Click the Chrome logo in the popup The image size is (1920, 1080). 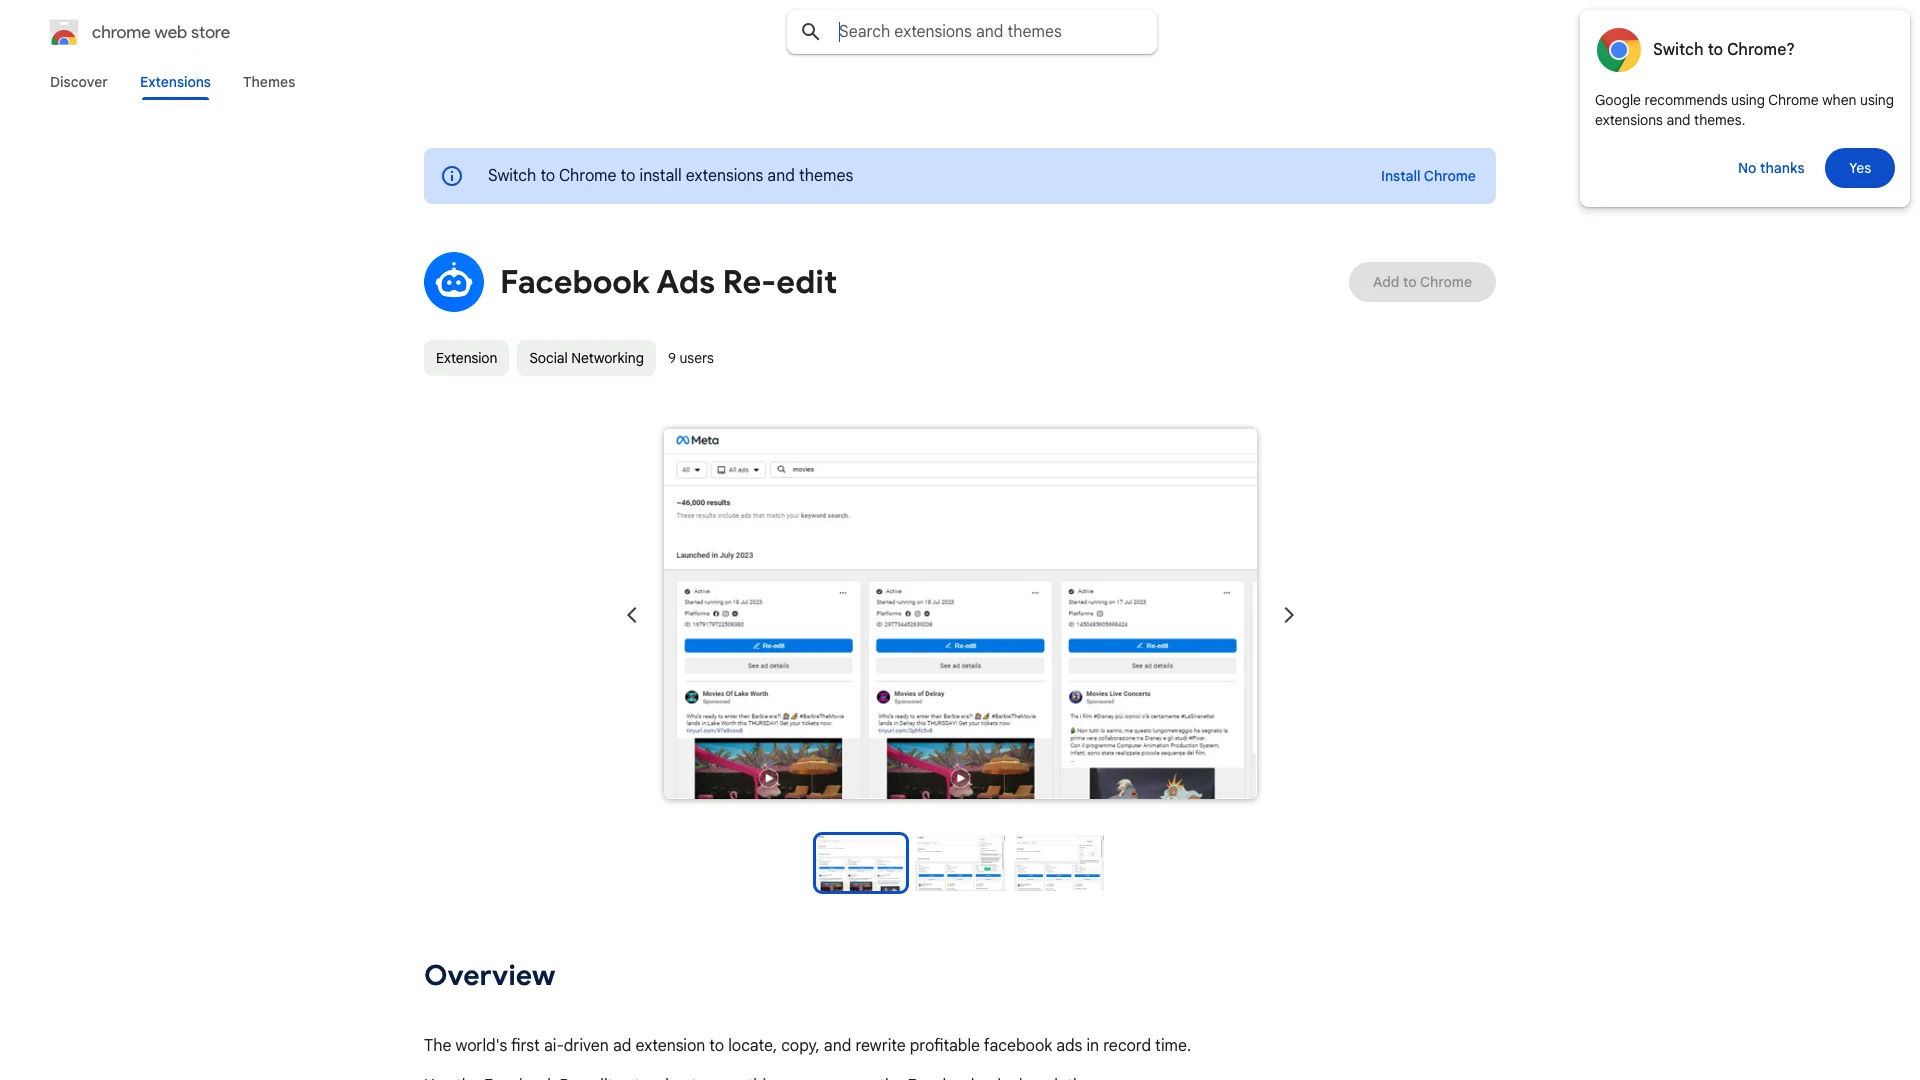(1618, 50)
